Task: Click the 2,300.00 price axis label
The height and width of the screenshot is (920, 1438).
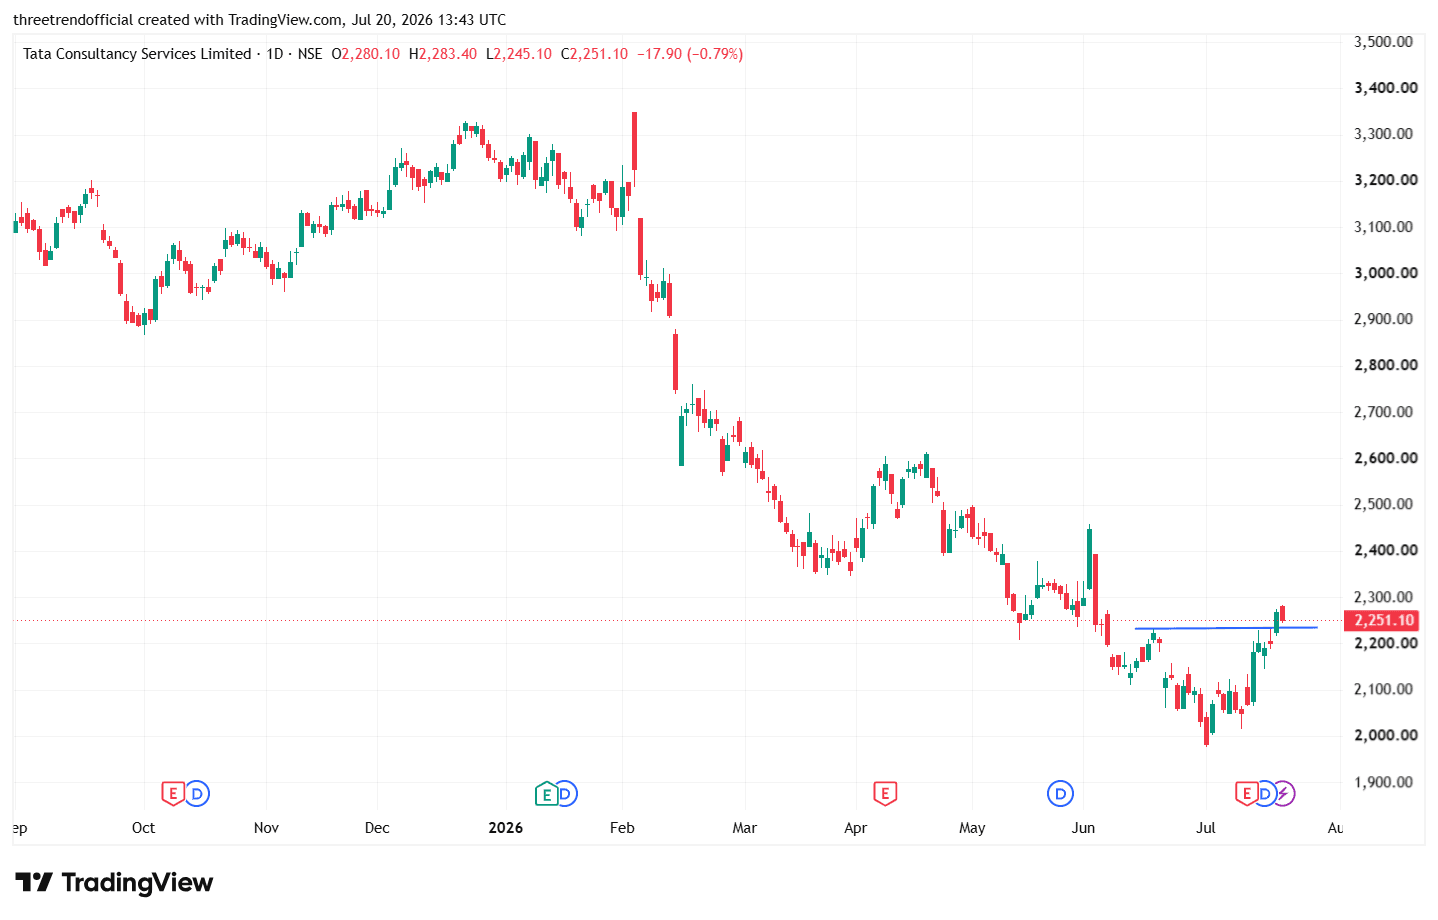Action: point(1384,597)
